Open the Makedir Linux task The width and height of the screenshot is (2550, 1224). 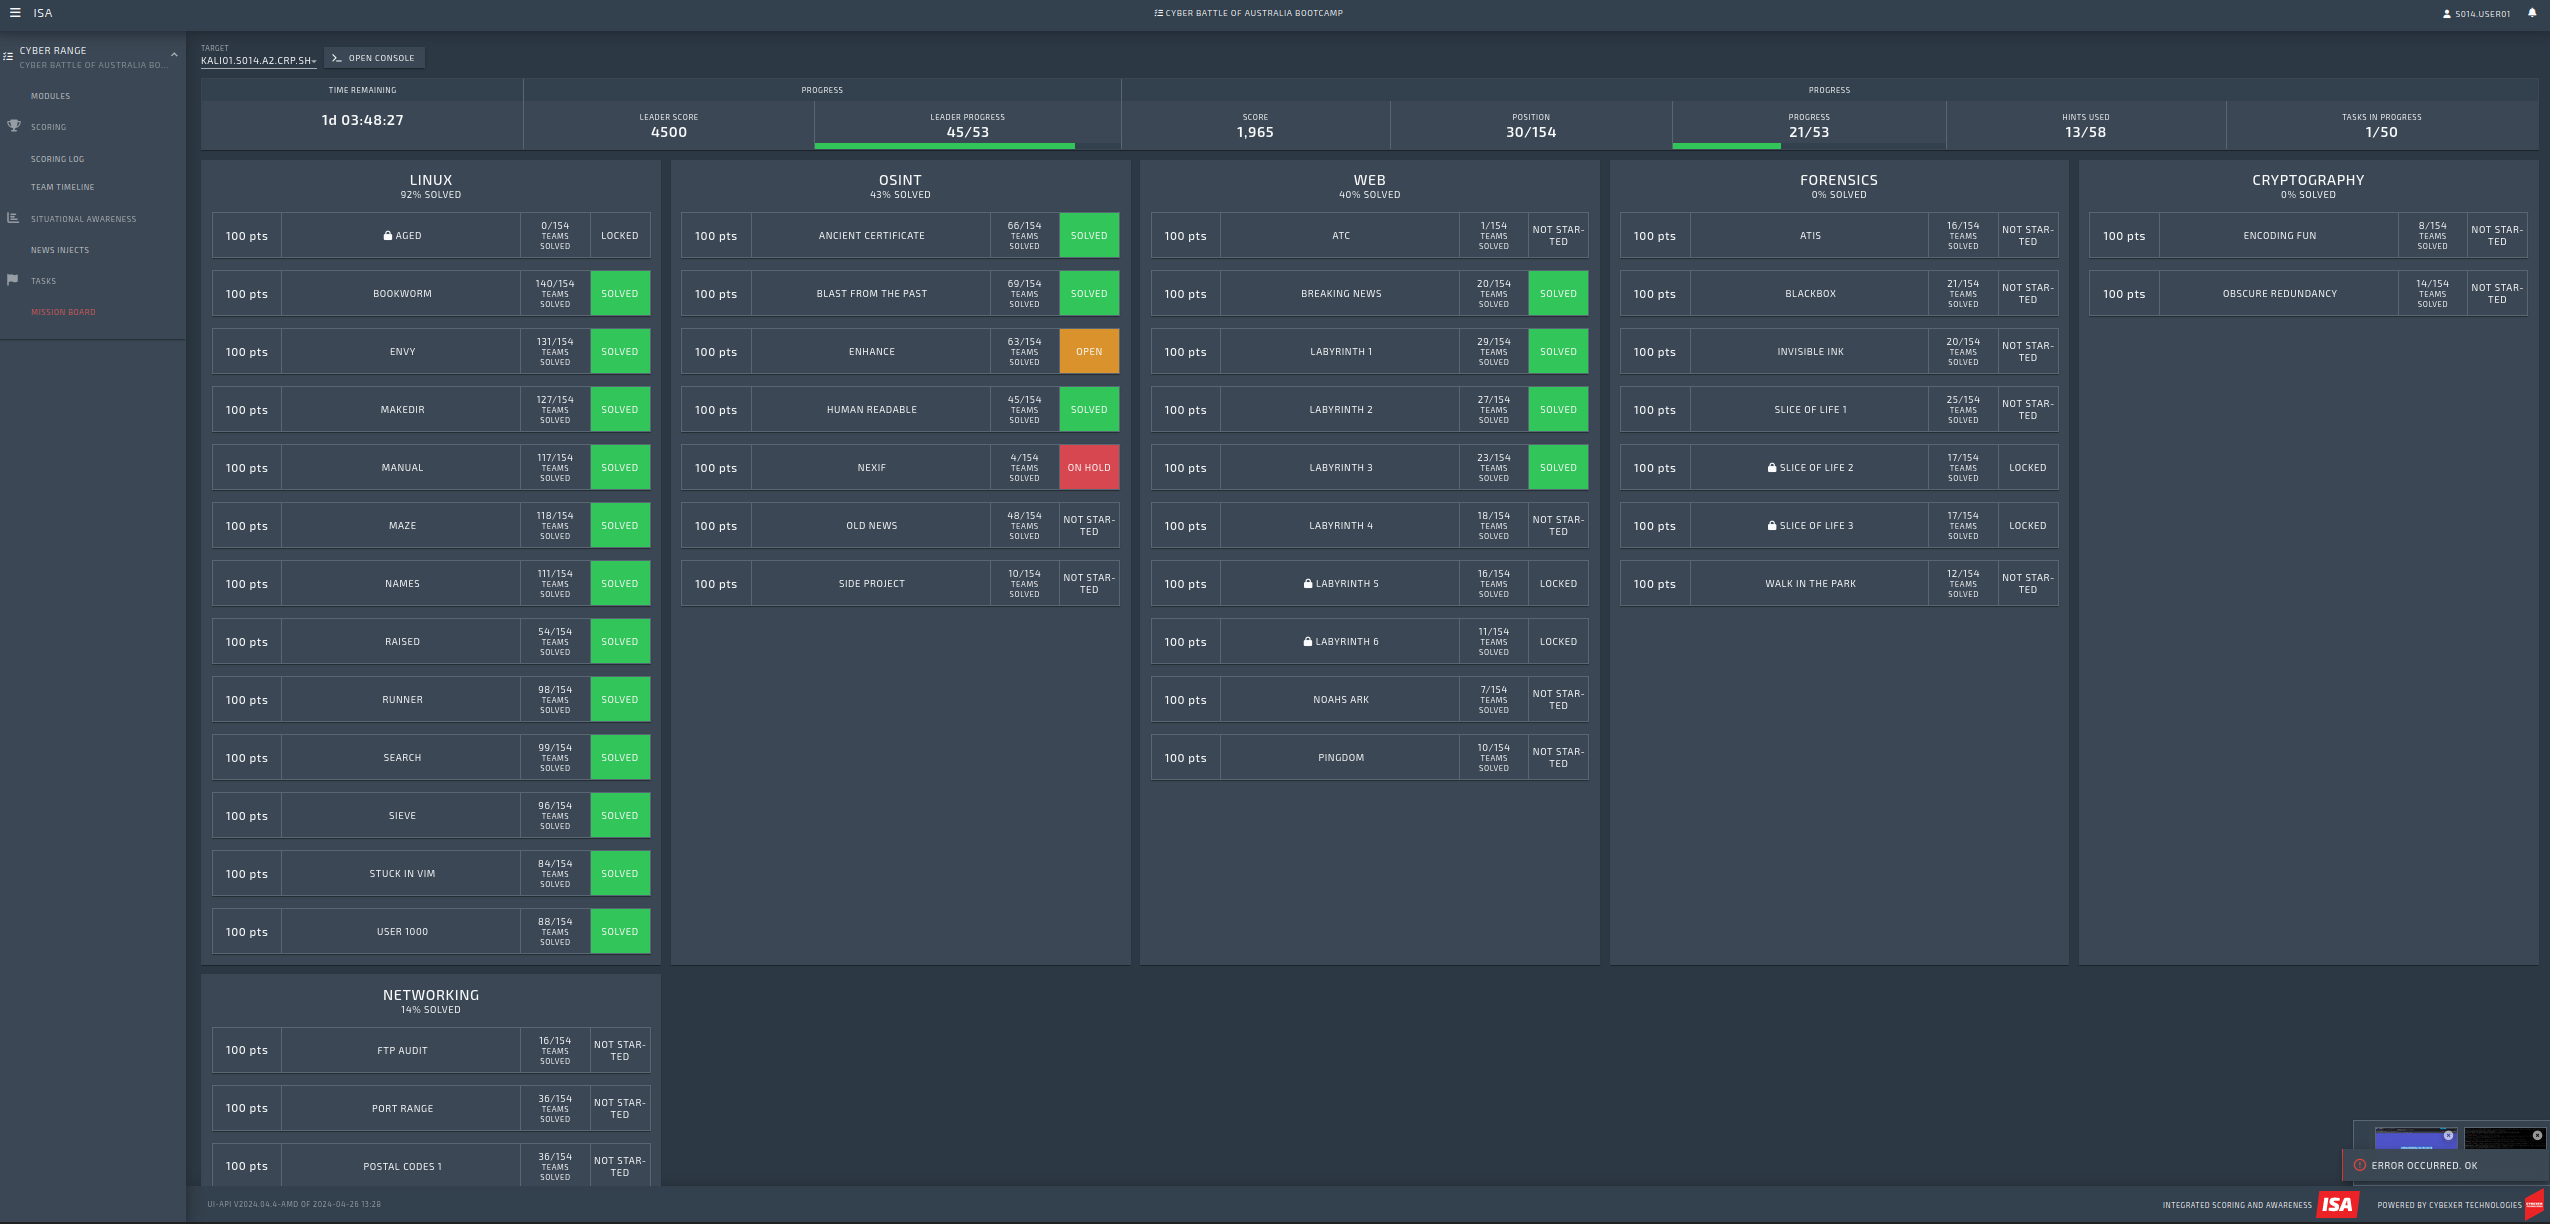point(431,410)
